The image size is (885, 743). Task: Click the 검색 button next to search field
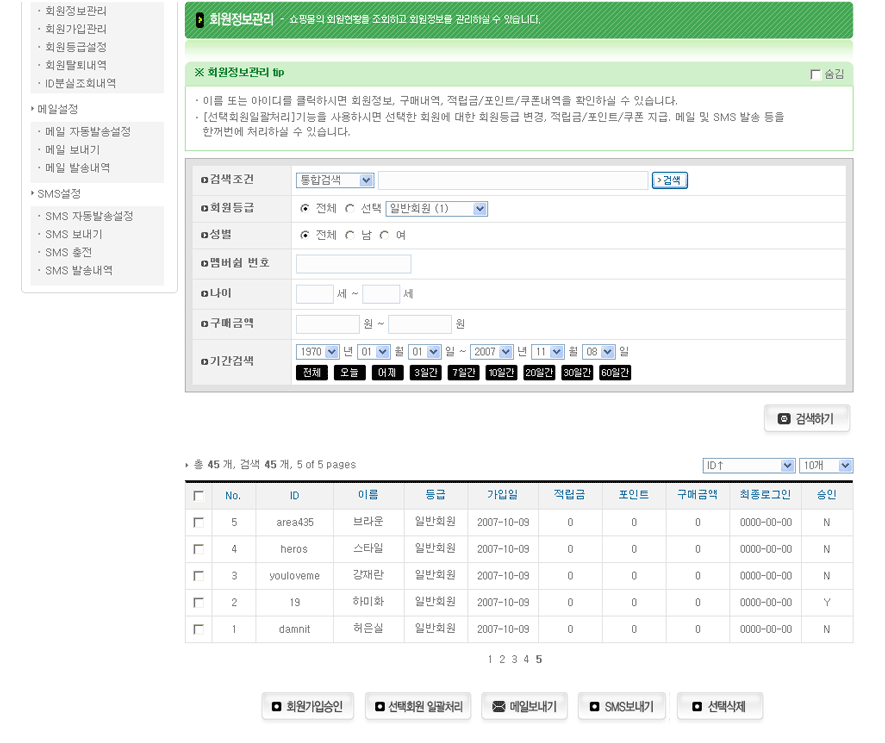(x=669, y=180)
